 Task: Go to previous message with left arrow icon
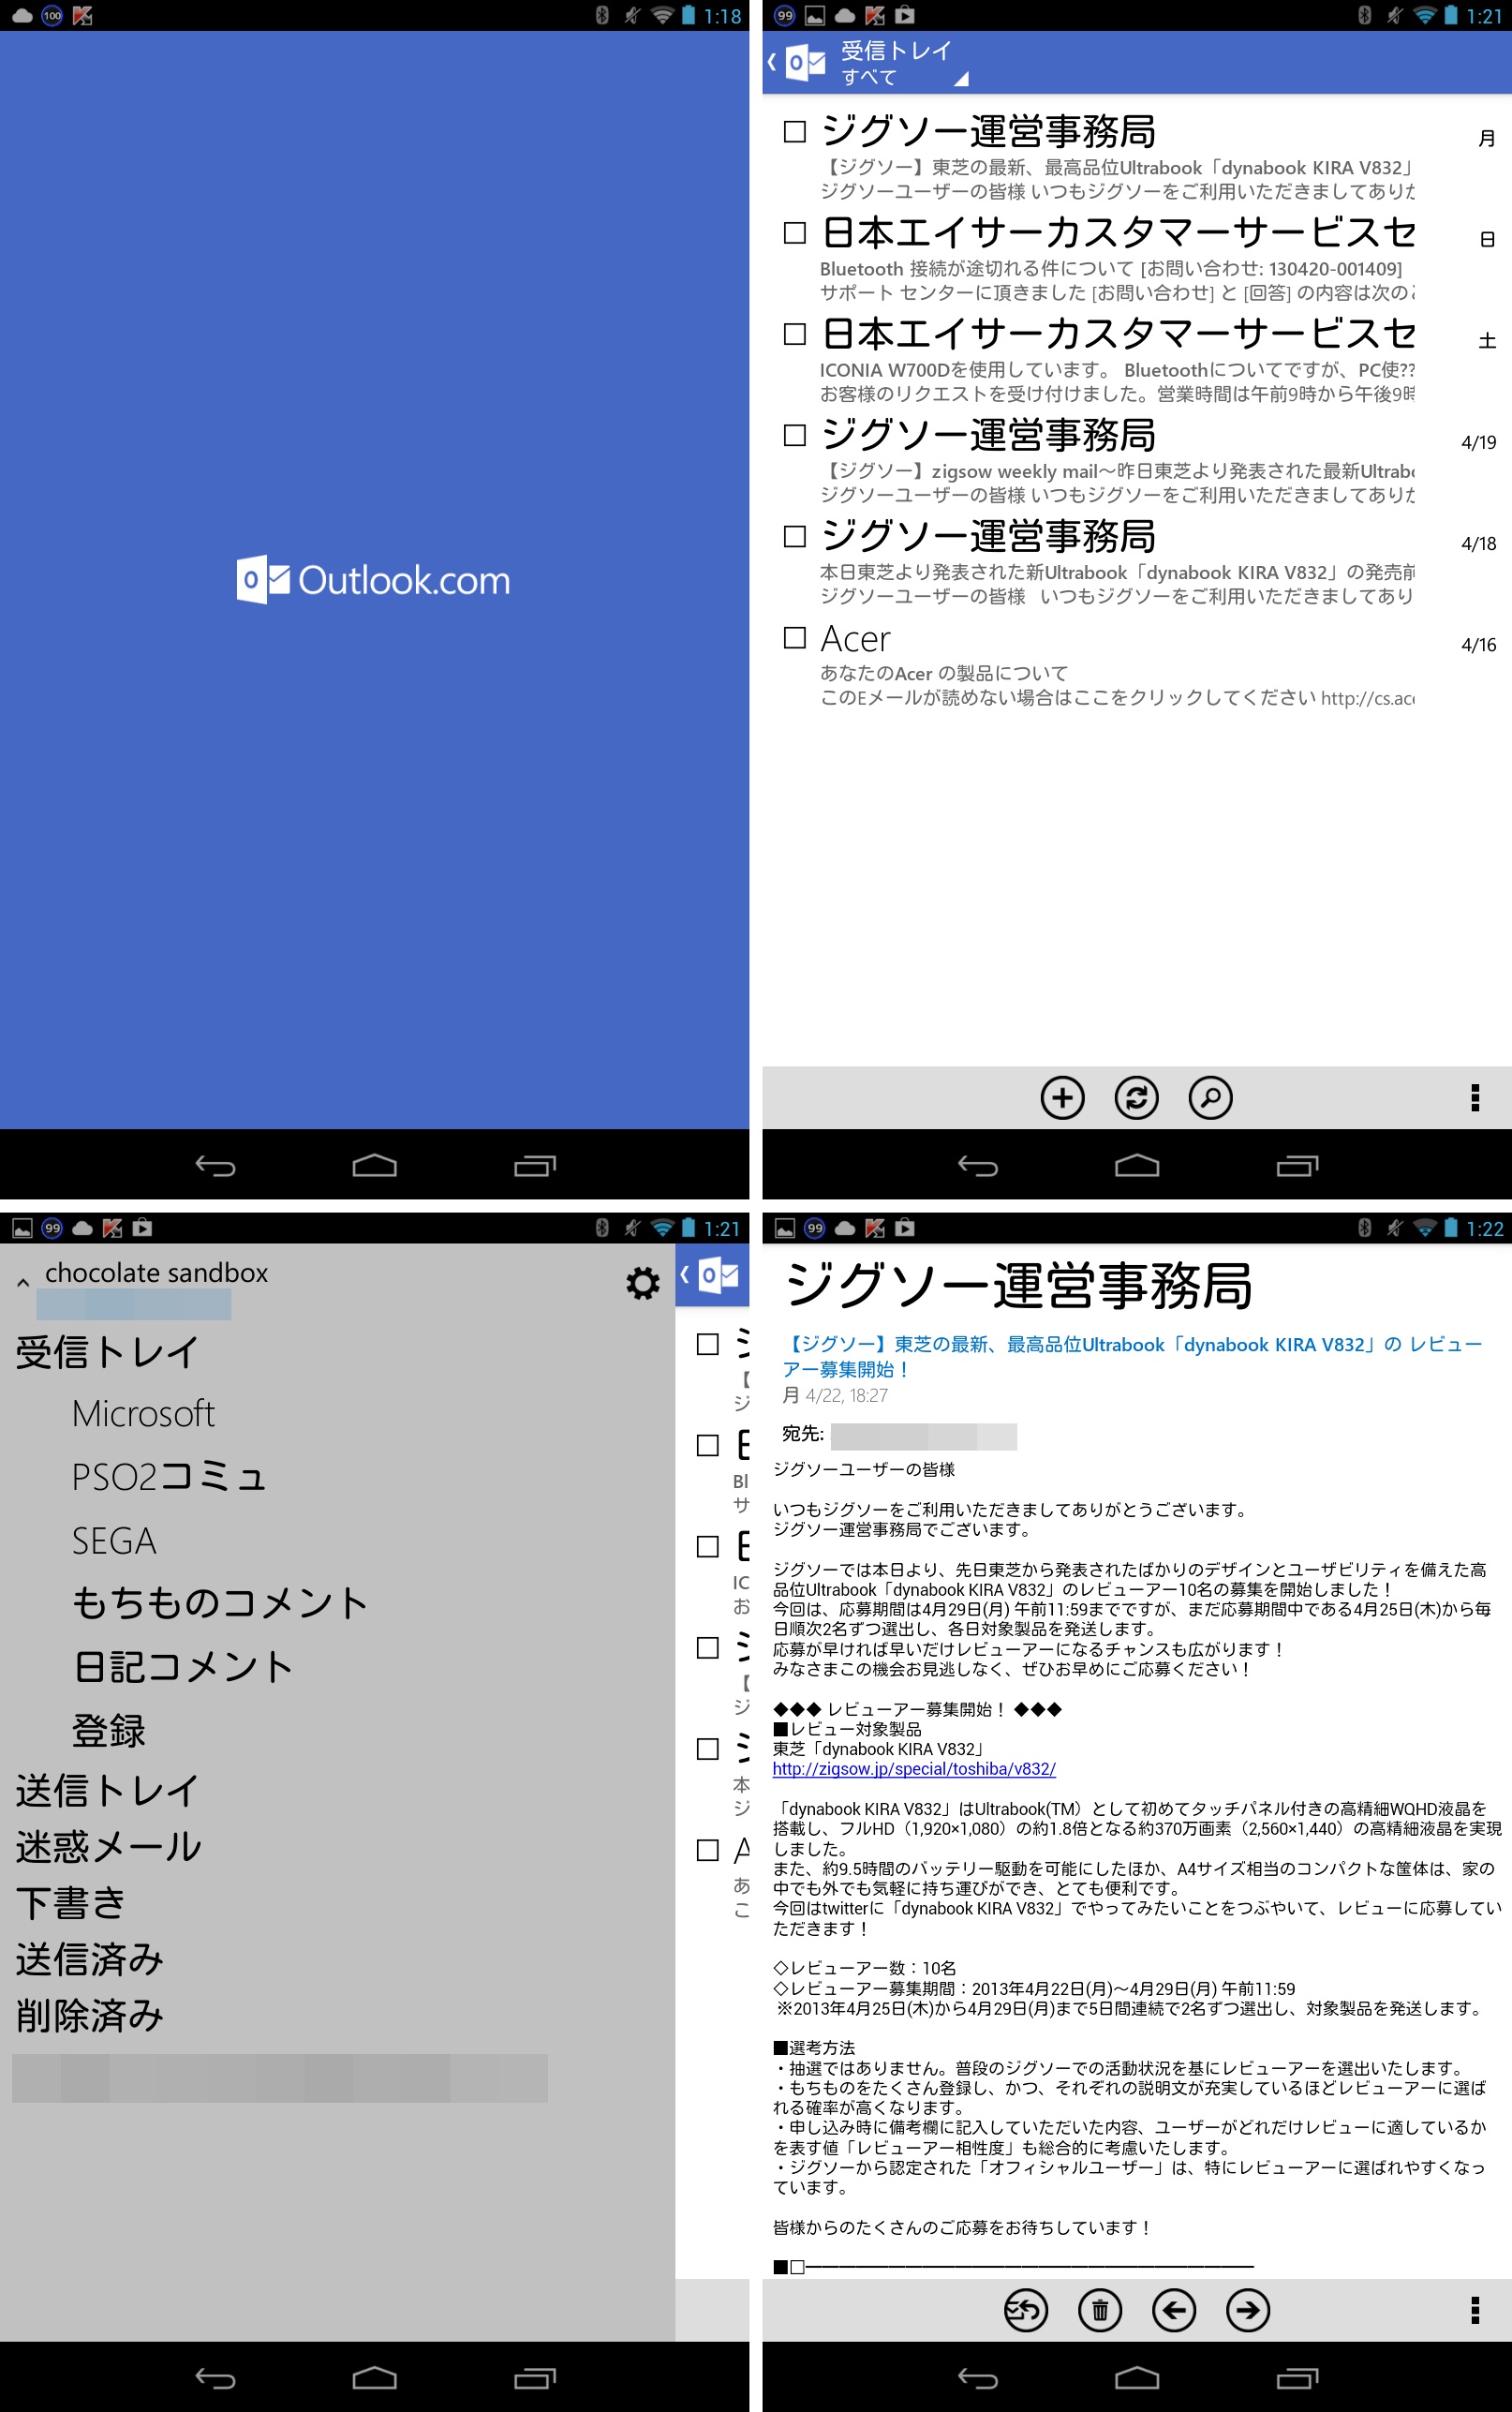pyautogui.click(x=1174, y=2310)
